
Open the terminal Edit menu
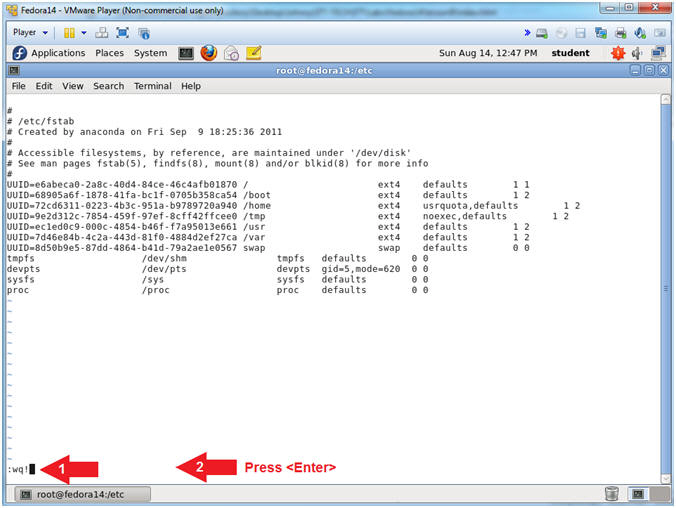44,86
